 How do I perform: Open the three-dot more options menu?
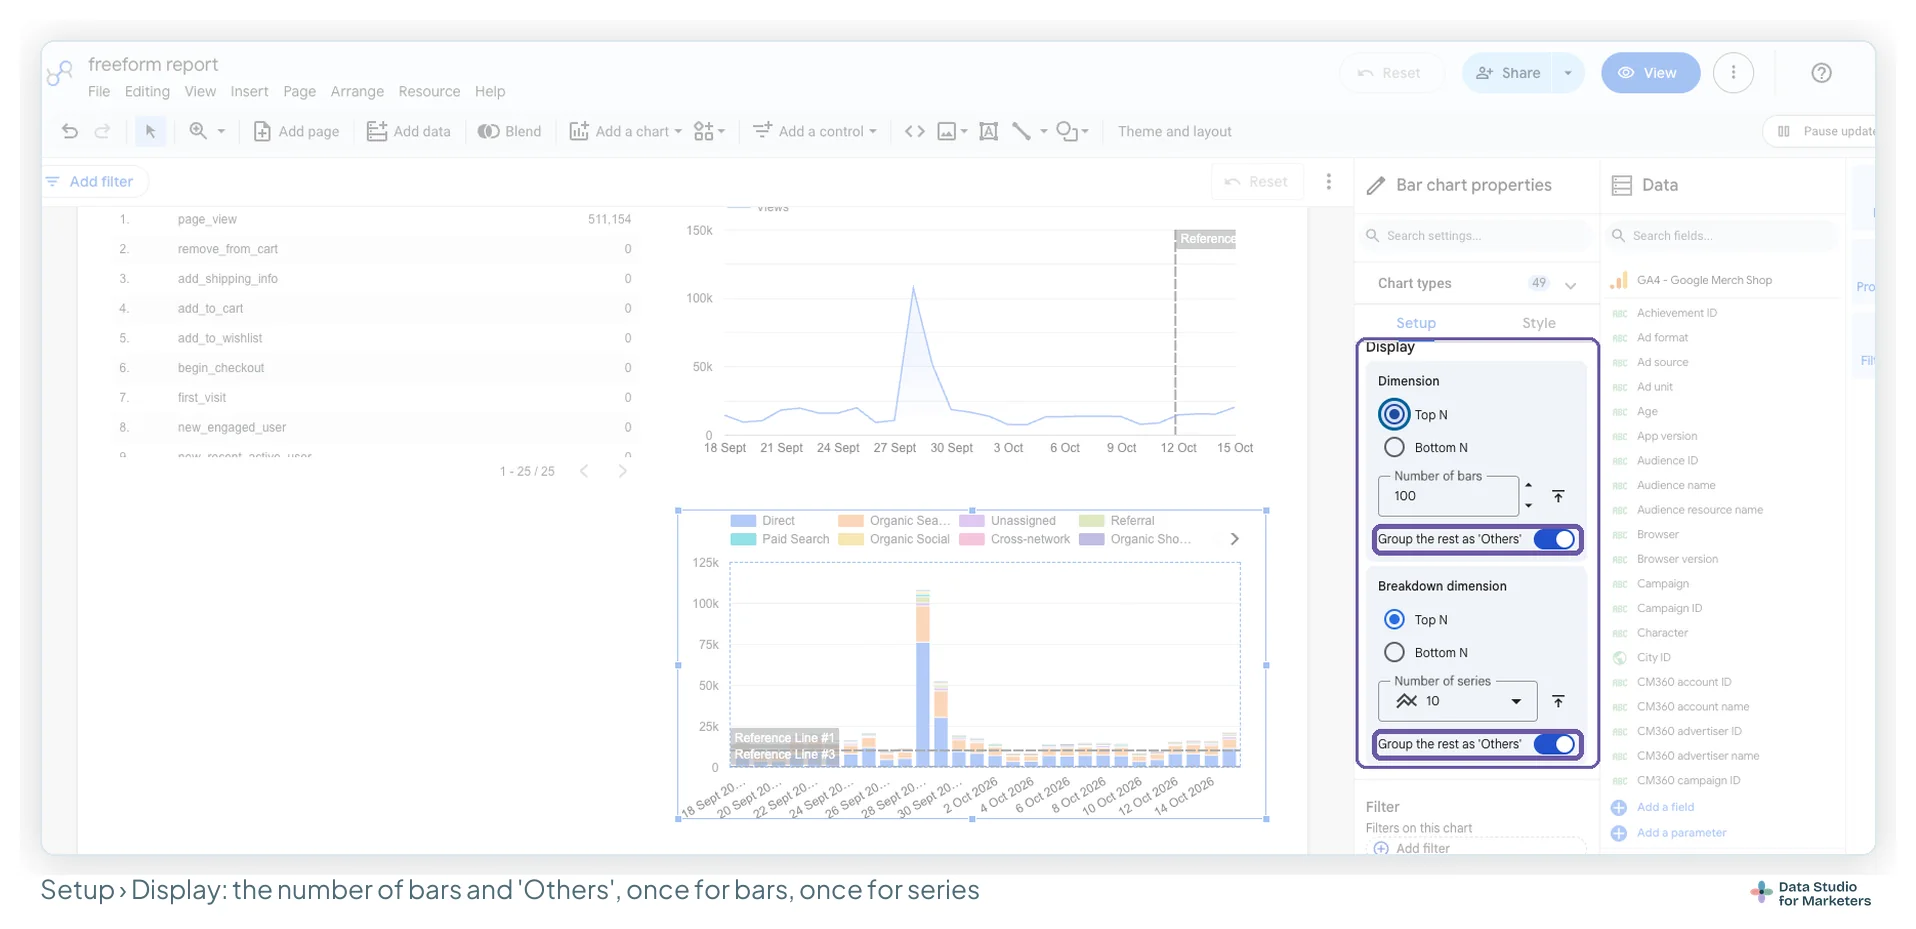coord(1733,72)
